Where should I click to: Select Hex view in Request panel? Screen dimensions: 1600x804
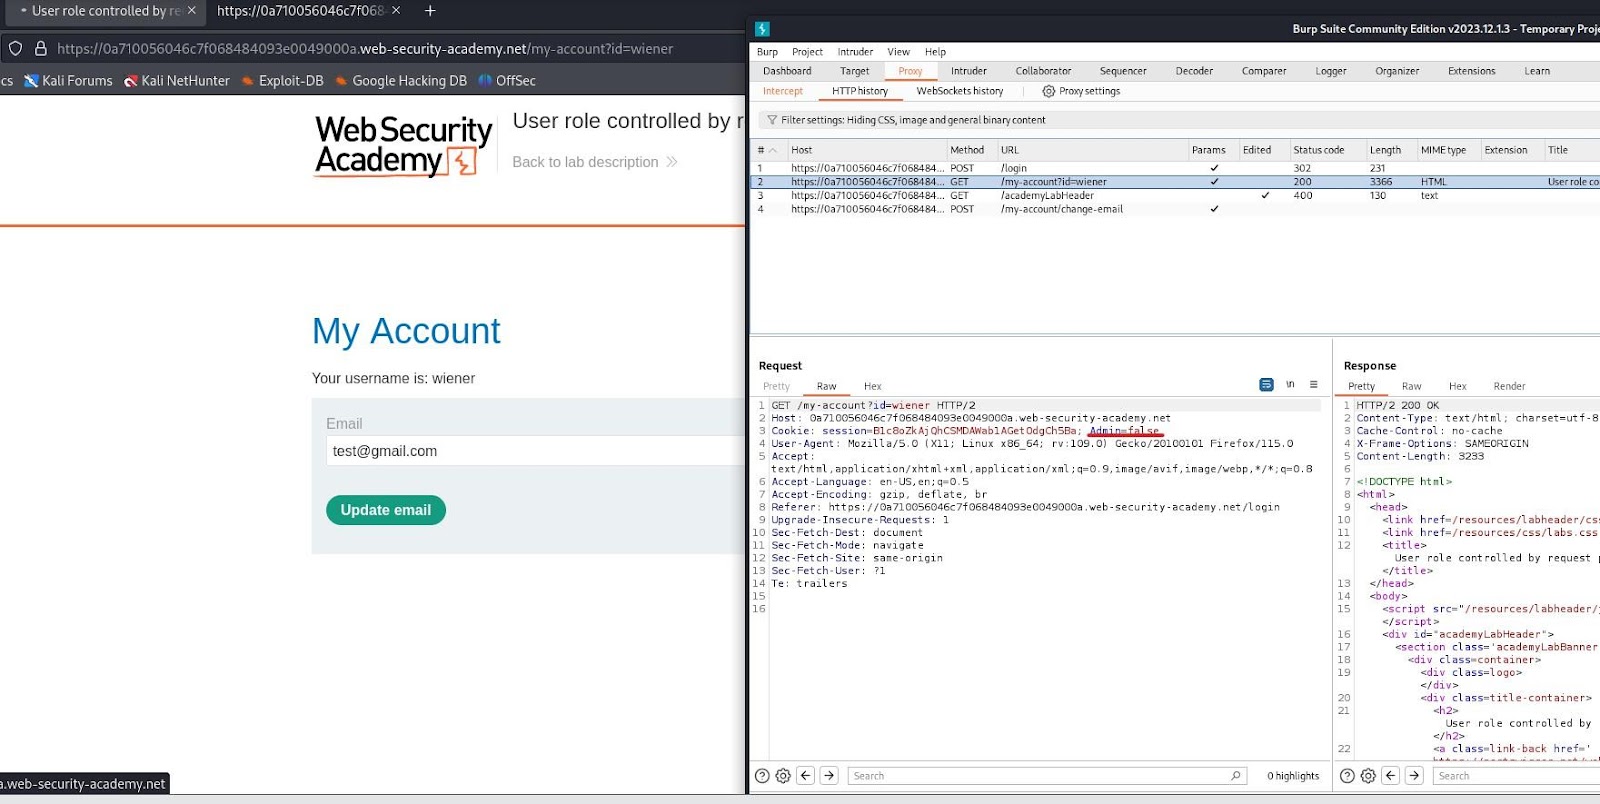click(873, 386)
